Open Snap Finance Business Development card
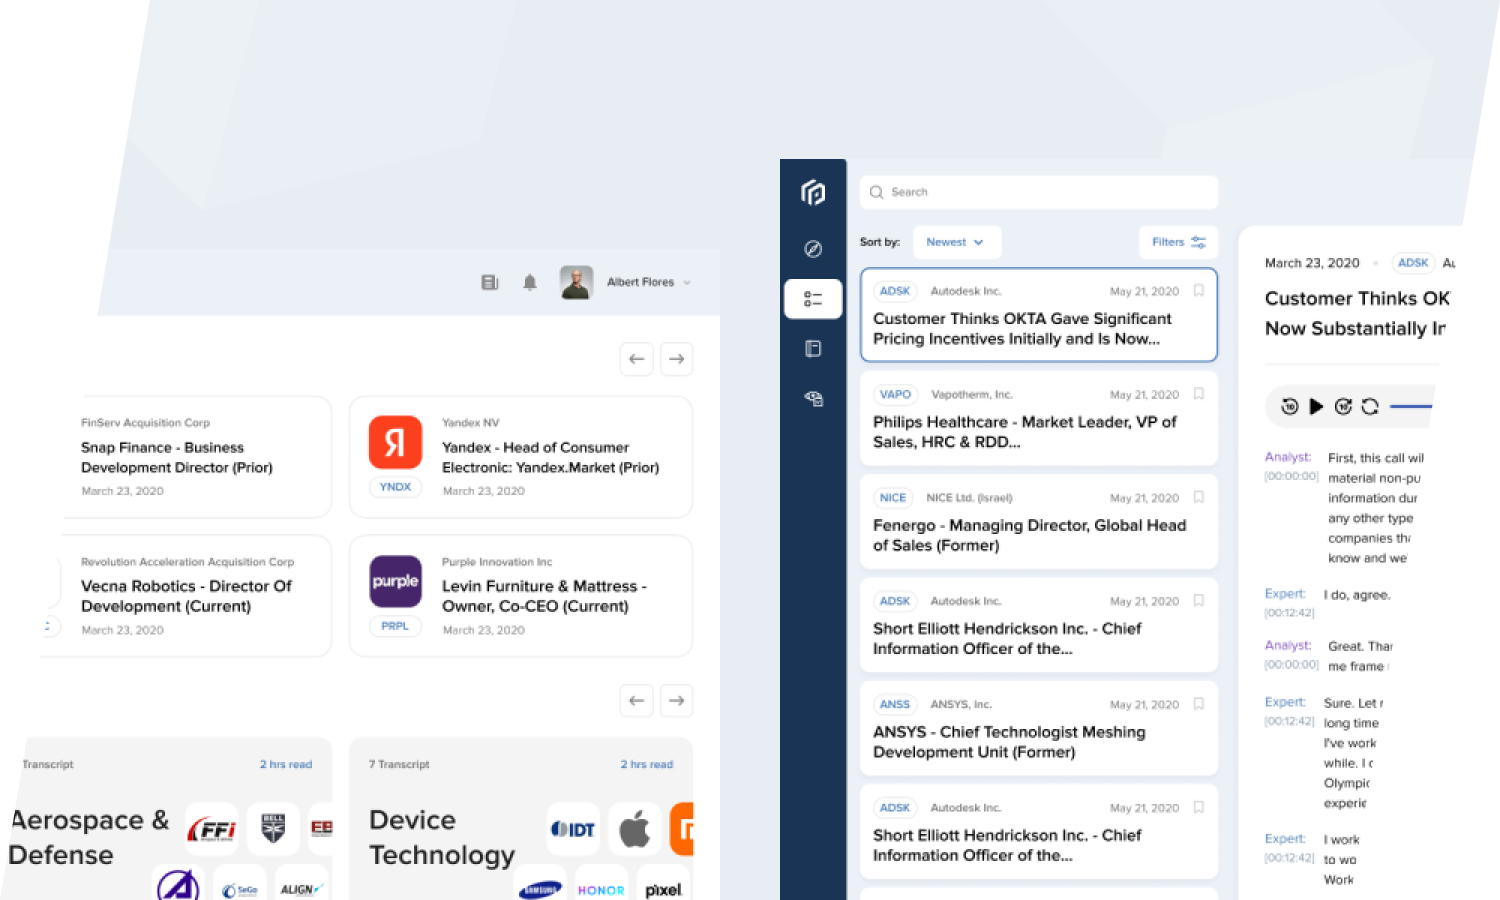This screenshot has height=900, width=1500. click(x=197, y=457)
